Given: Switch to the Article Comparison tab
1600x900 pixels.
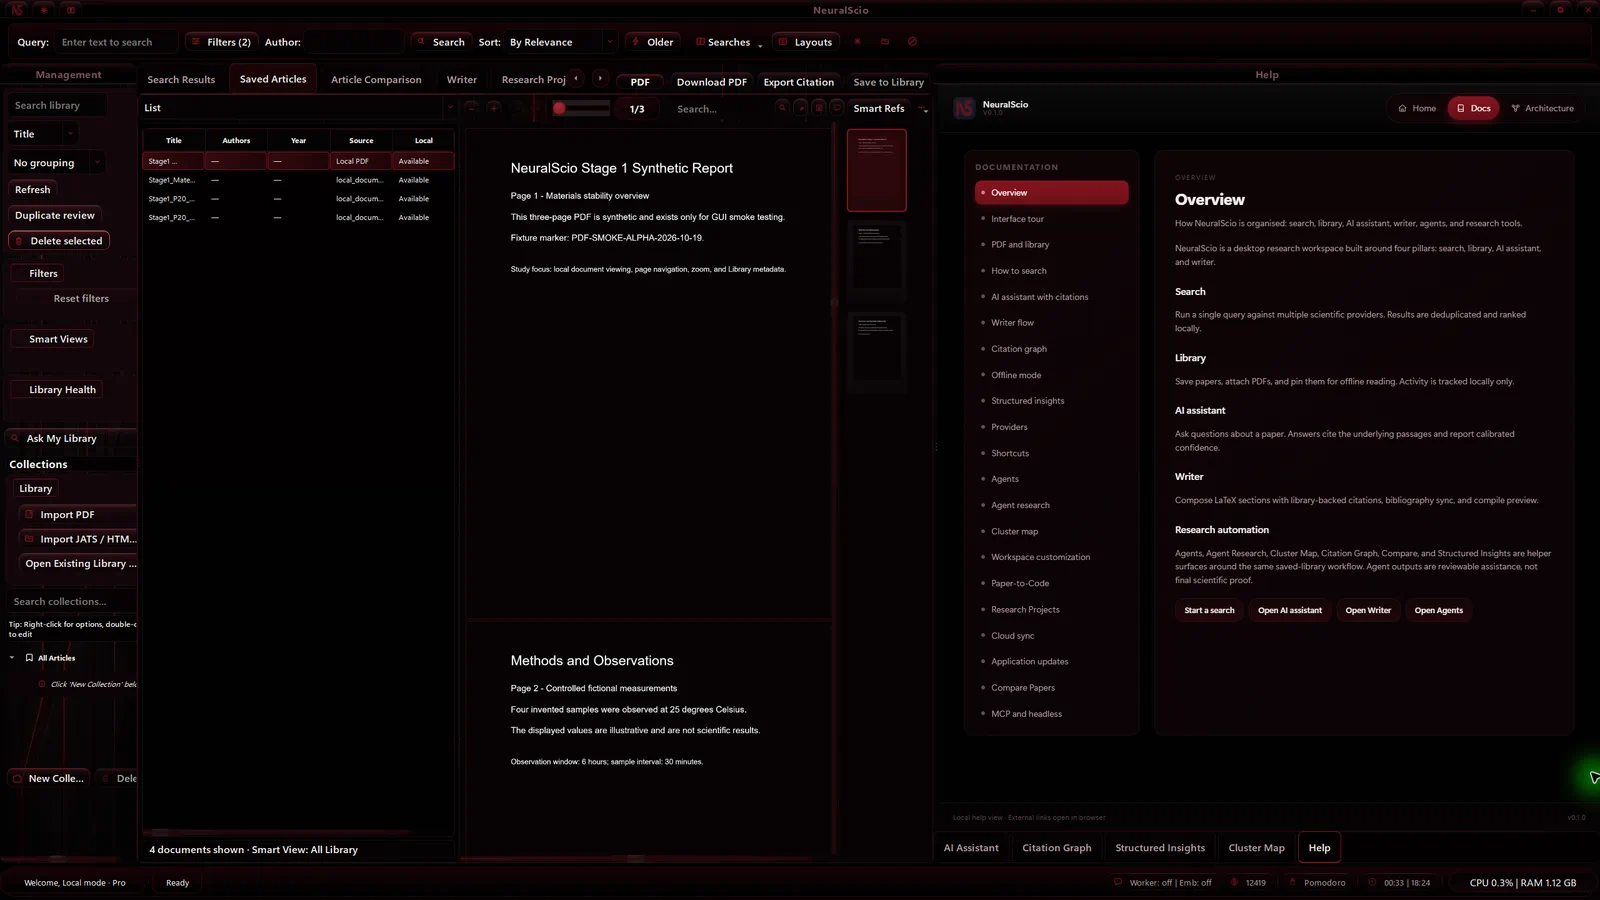Looking at the screenshot, I should pos(376,80).
